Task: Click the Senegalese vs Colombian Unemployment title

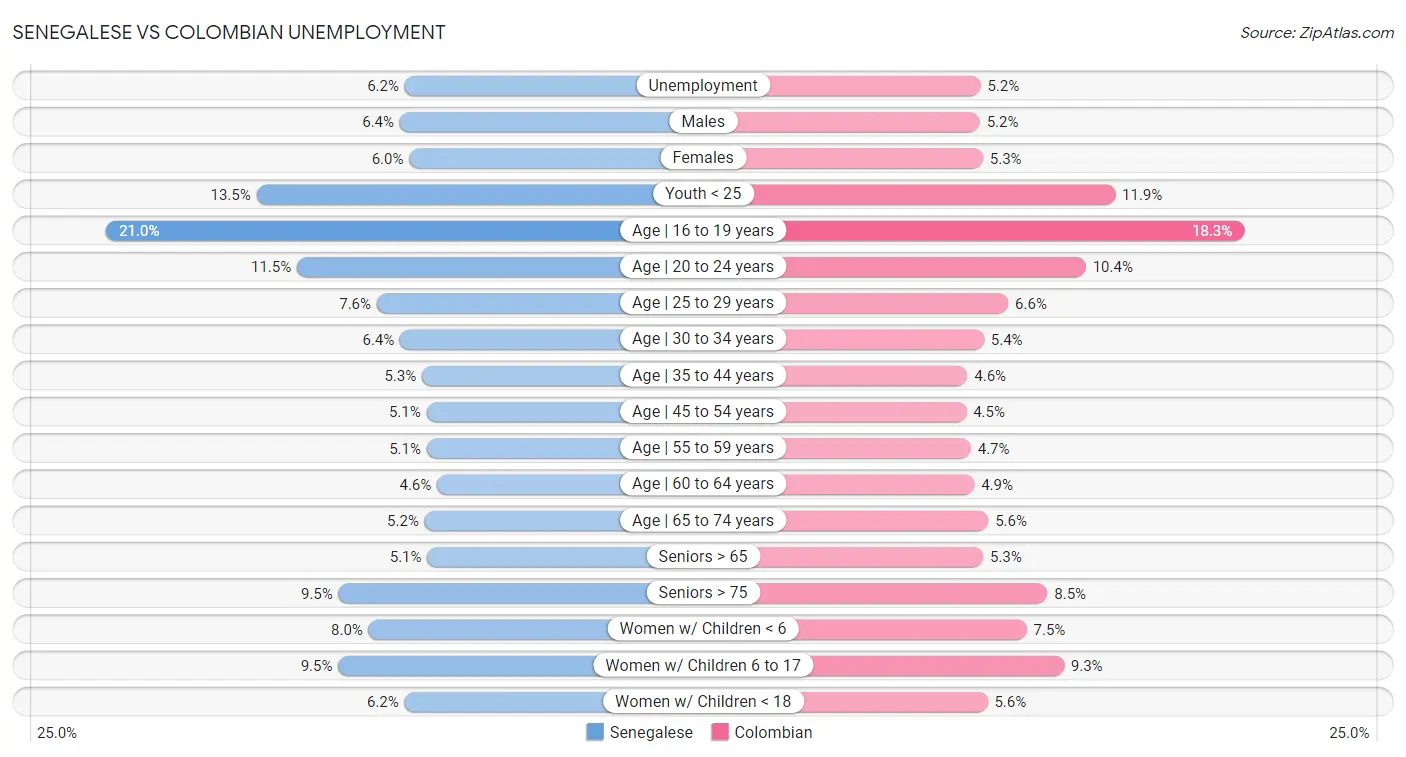Action: tap(229, 32)
